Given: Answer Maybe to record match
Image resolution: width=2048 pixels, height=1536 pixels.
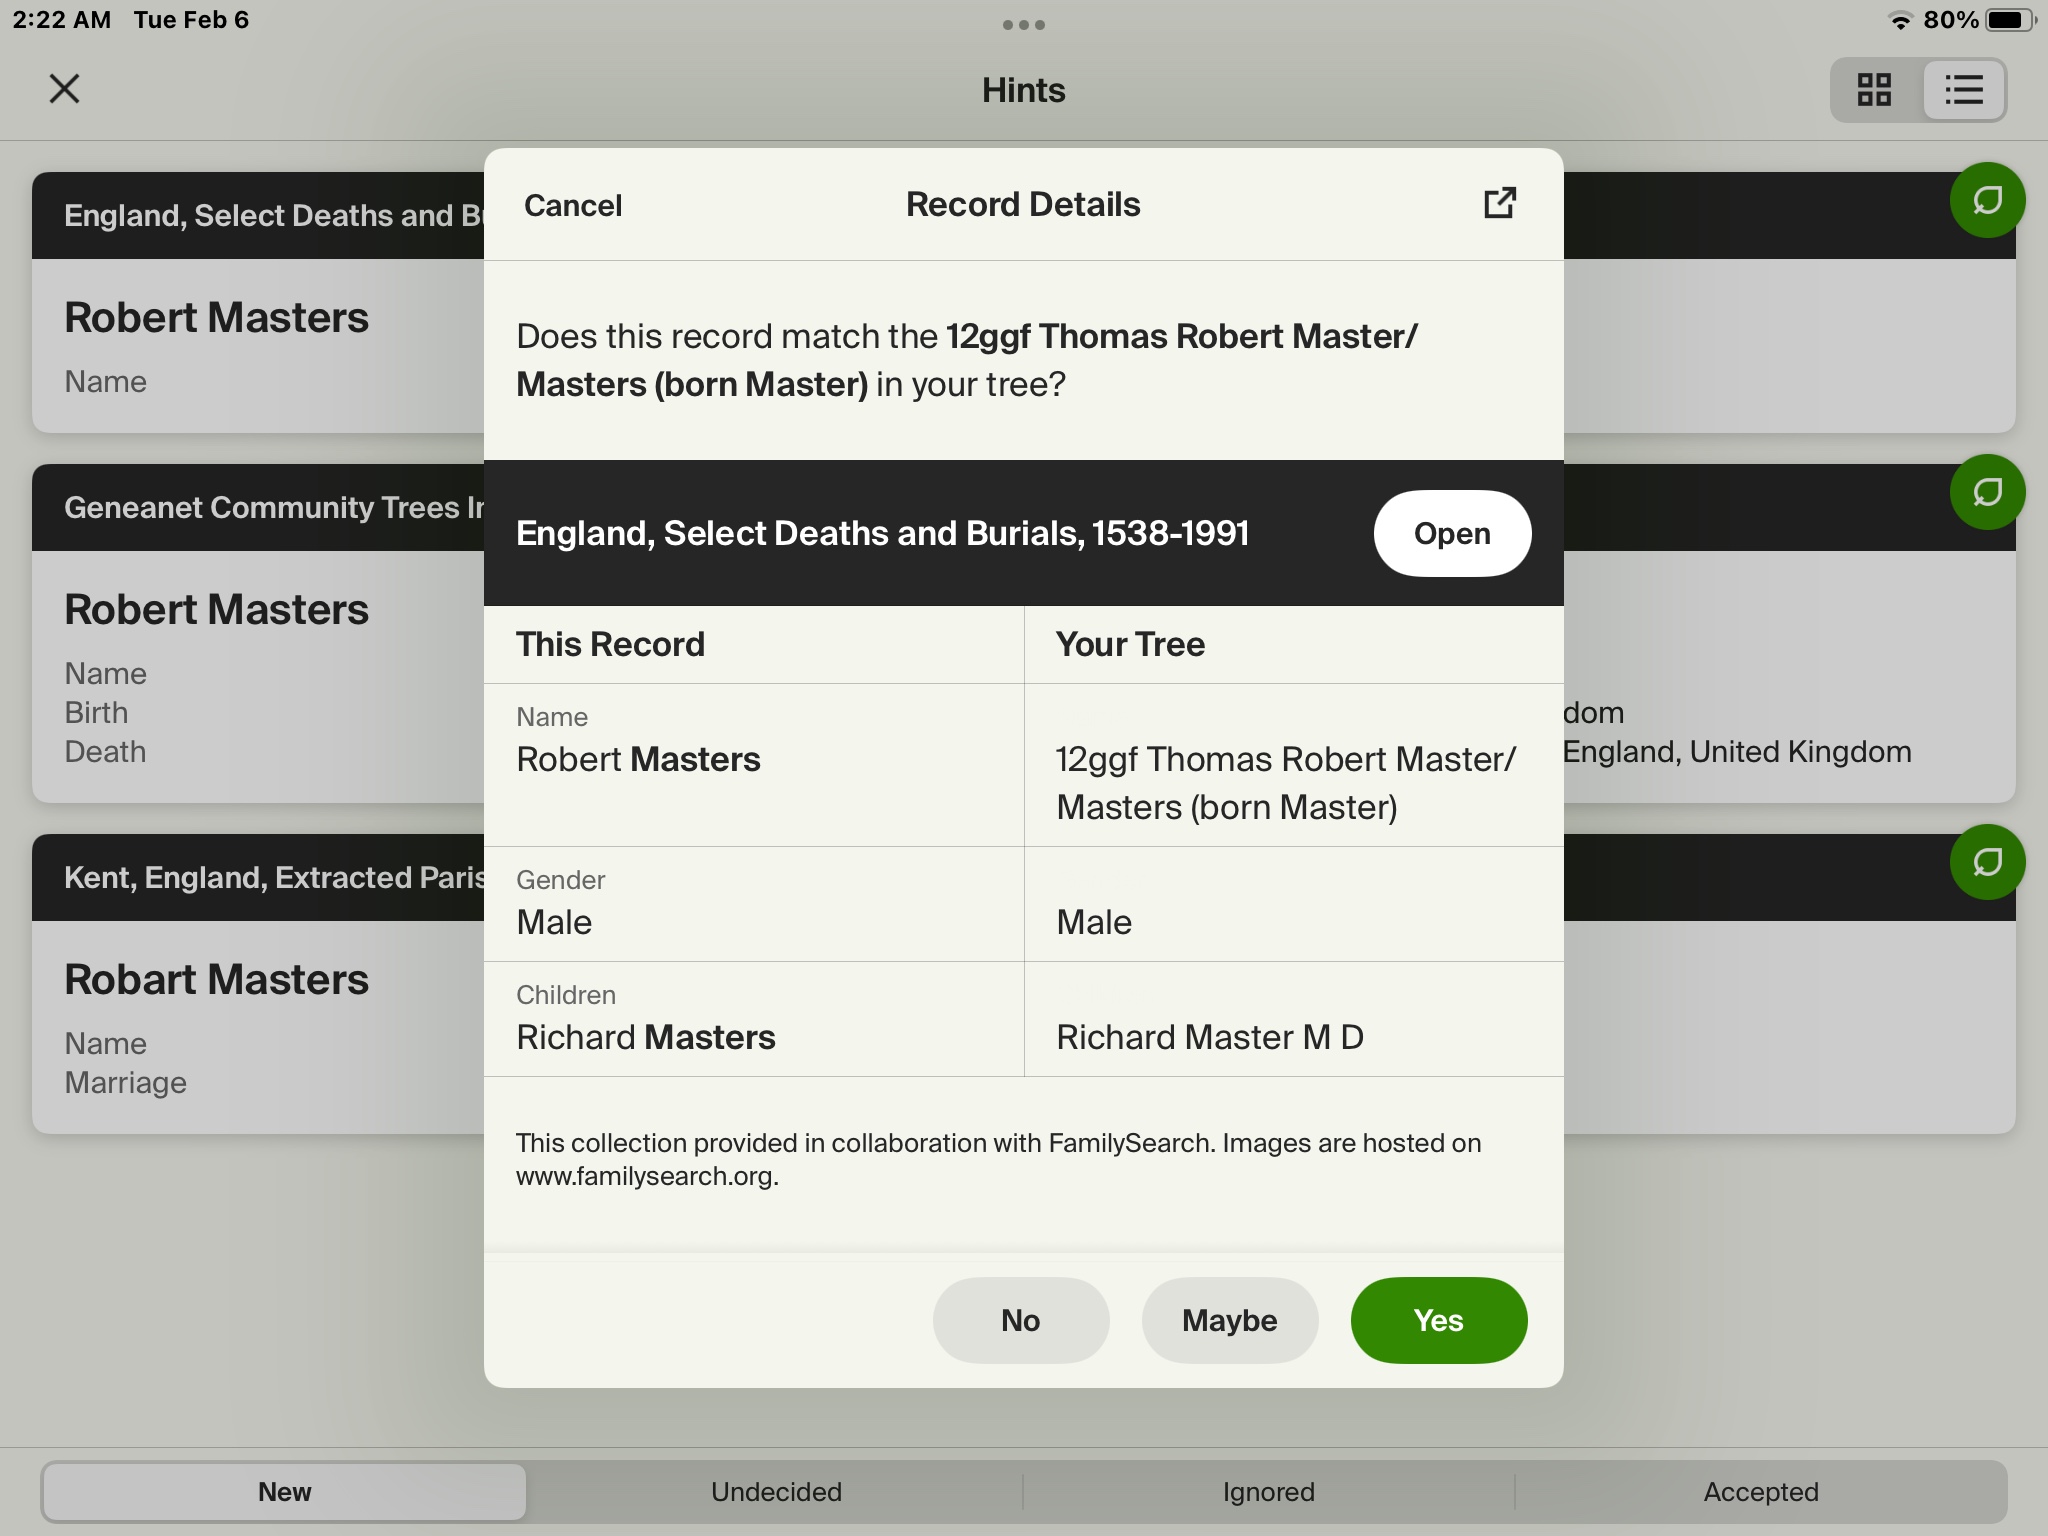Looking at the screenshot, I should click(x=1229, y=1320).
